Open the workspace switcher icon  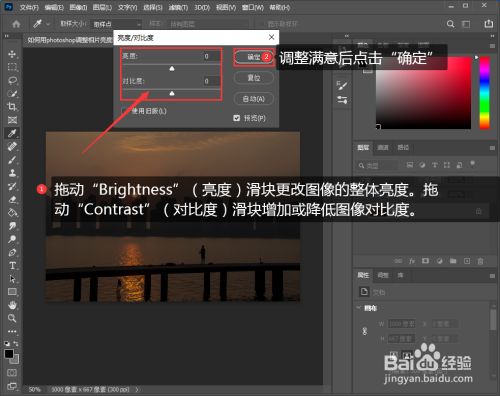click(x=466, y=24)
